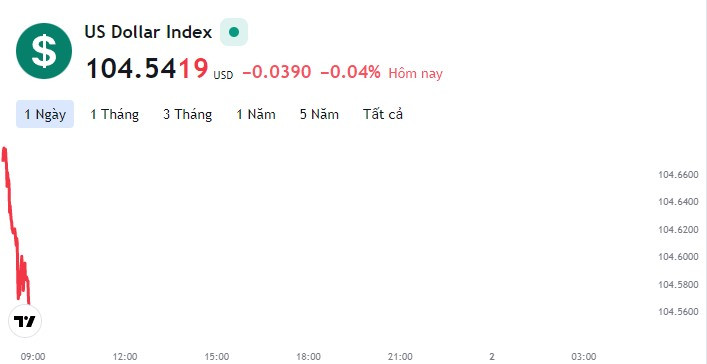
Task: Click the 18:00 time axis marker
Action: coord(309,357)
